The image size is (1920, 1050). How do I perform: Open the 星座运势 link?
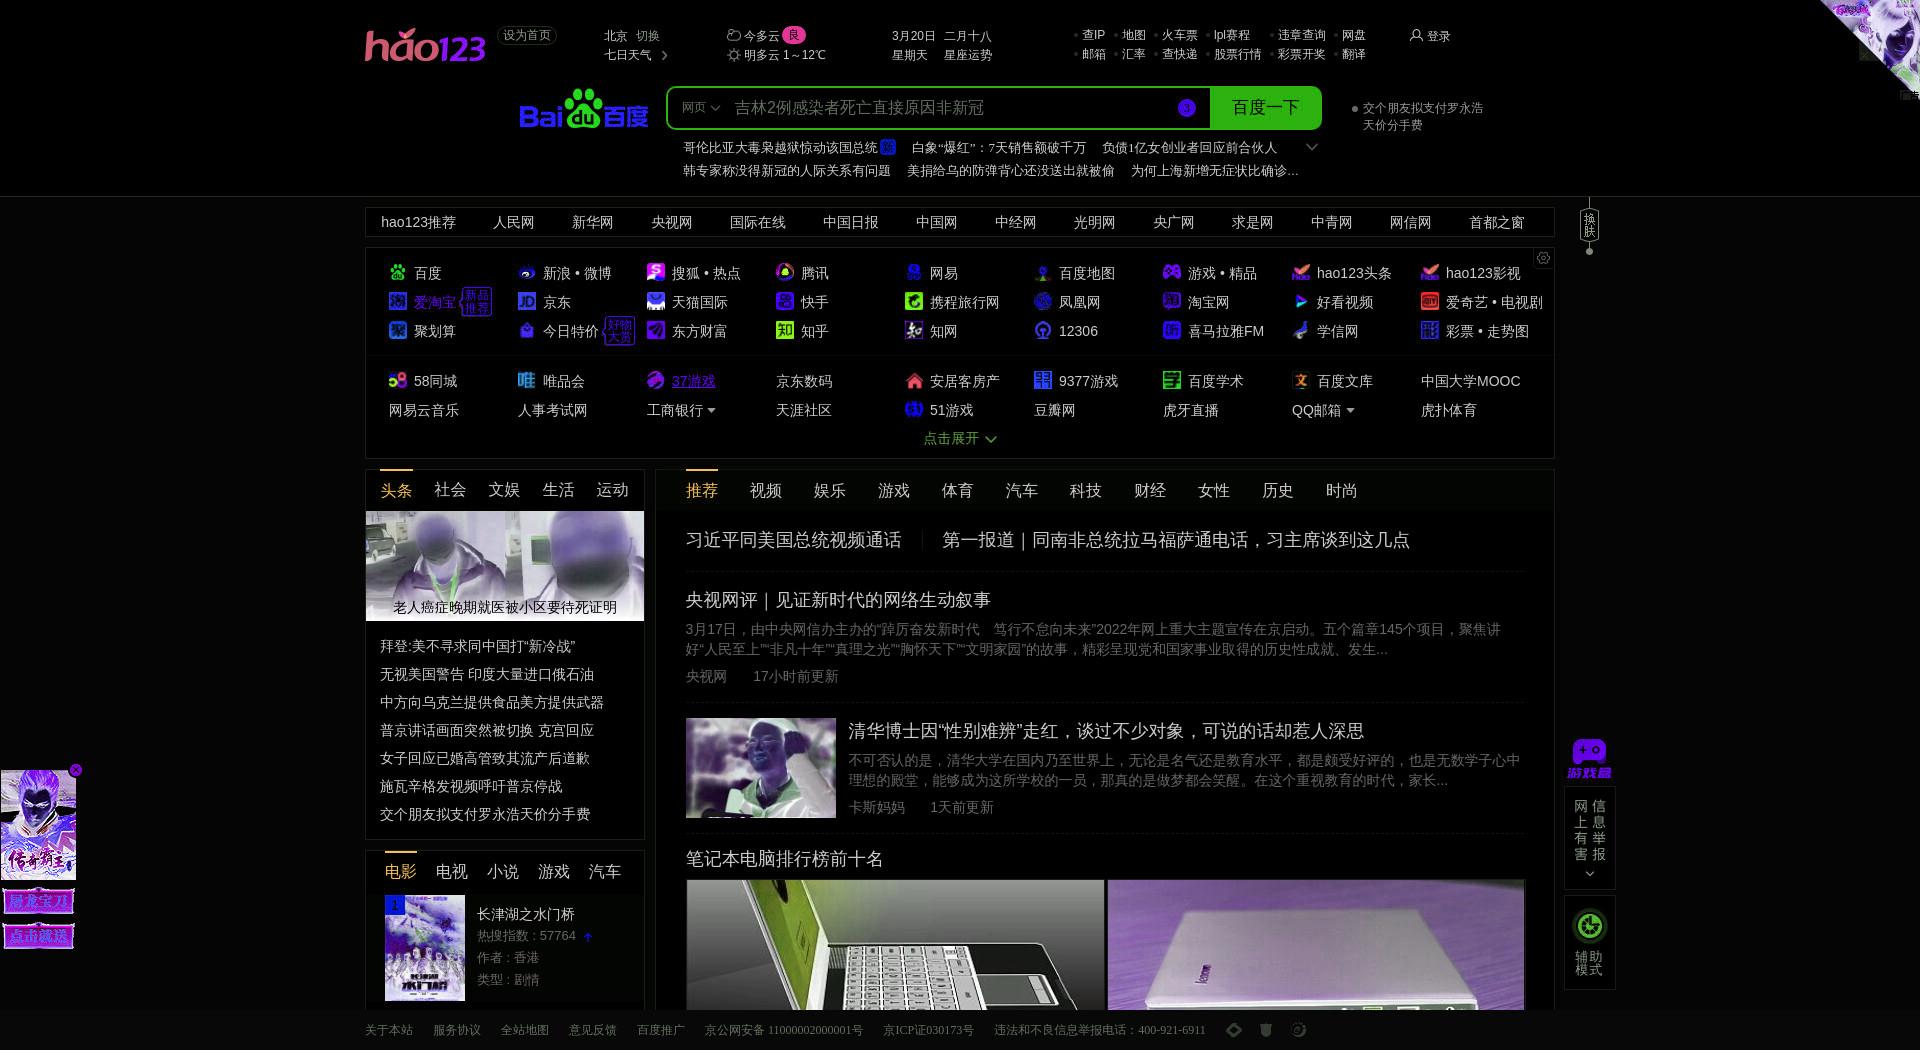[967, 55]
